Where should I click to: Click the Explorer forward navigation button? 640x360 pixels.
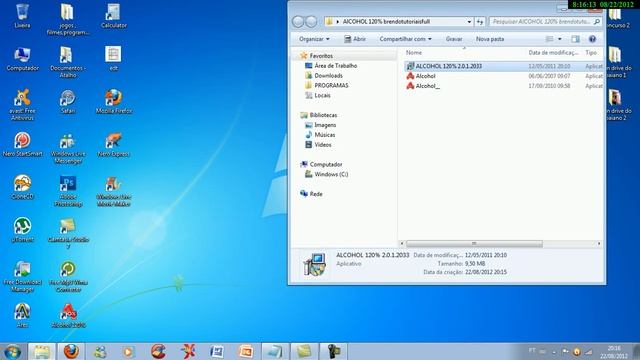(x=311, y=22)
